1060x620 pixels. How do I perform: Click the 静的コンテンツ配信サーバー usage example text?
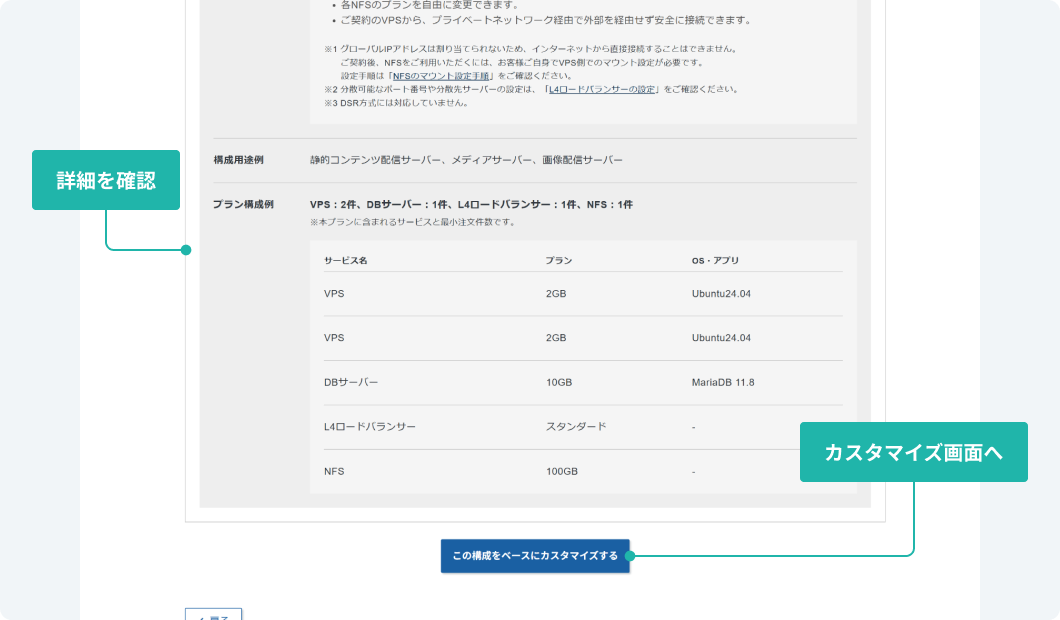pyautogui.click(x=466, y=160)
